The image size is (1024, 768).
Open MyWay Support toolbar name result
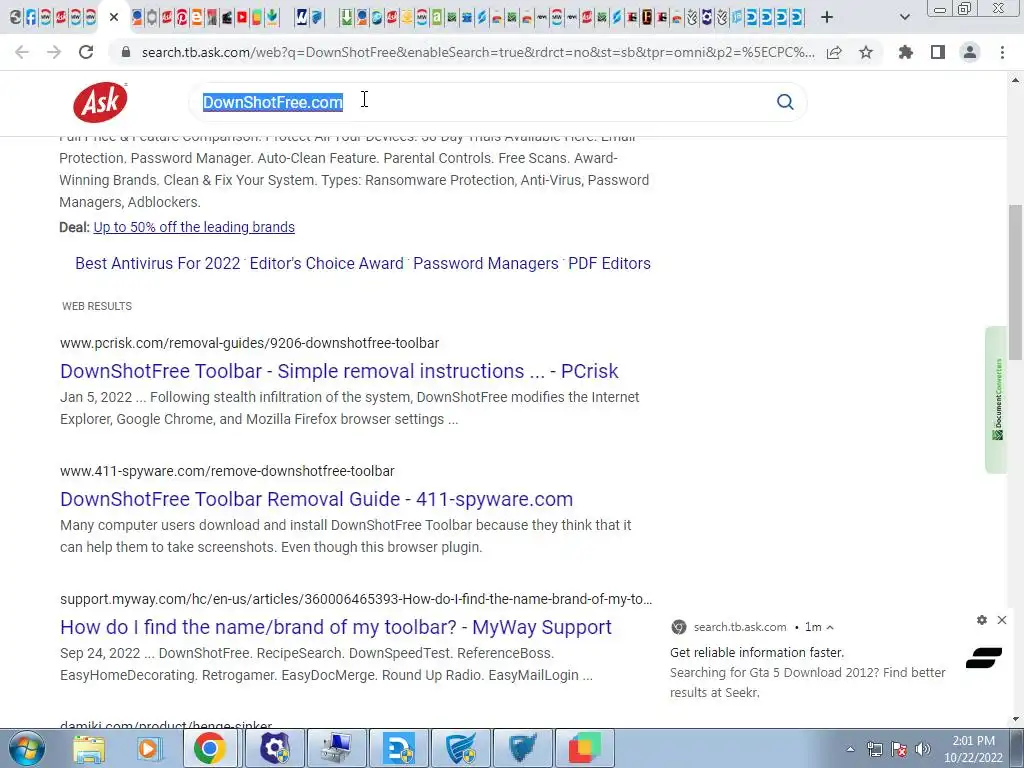point(336,627)
